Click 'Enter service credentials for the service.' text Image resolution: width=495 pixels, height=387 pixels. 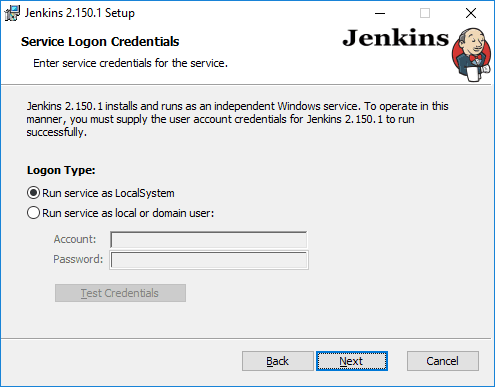[130, 63]
